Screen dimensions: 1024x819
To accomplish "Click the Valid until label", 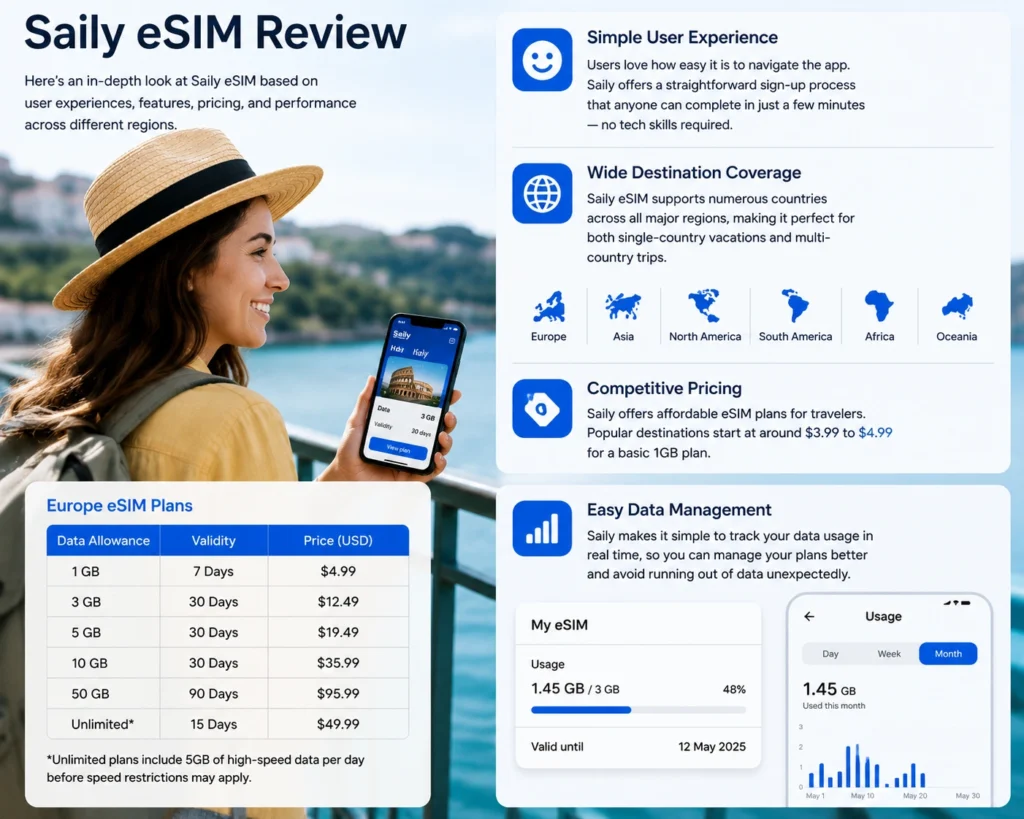I will click(x=557, y=747).
